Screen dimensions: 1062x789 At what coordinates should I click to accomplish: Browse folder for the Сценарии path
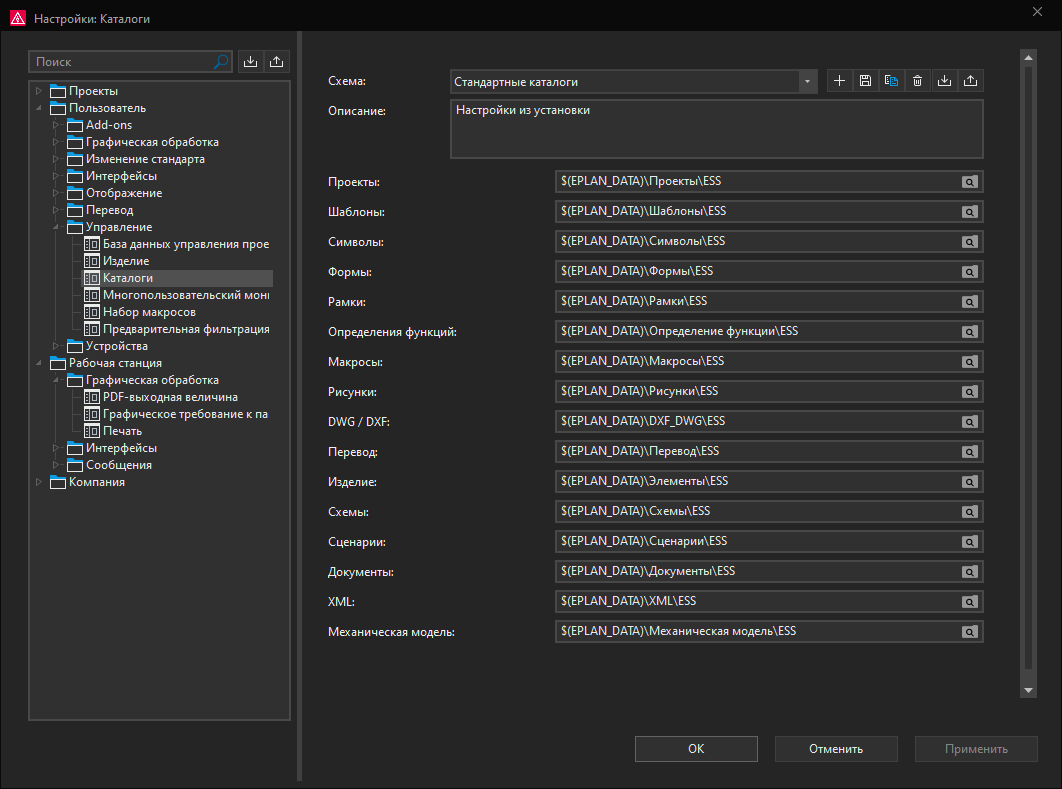[970, 542]
